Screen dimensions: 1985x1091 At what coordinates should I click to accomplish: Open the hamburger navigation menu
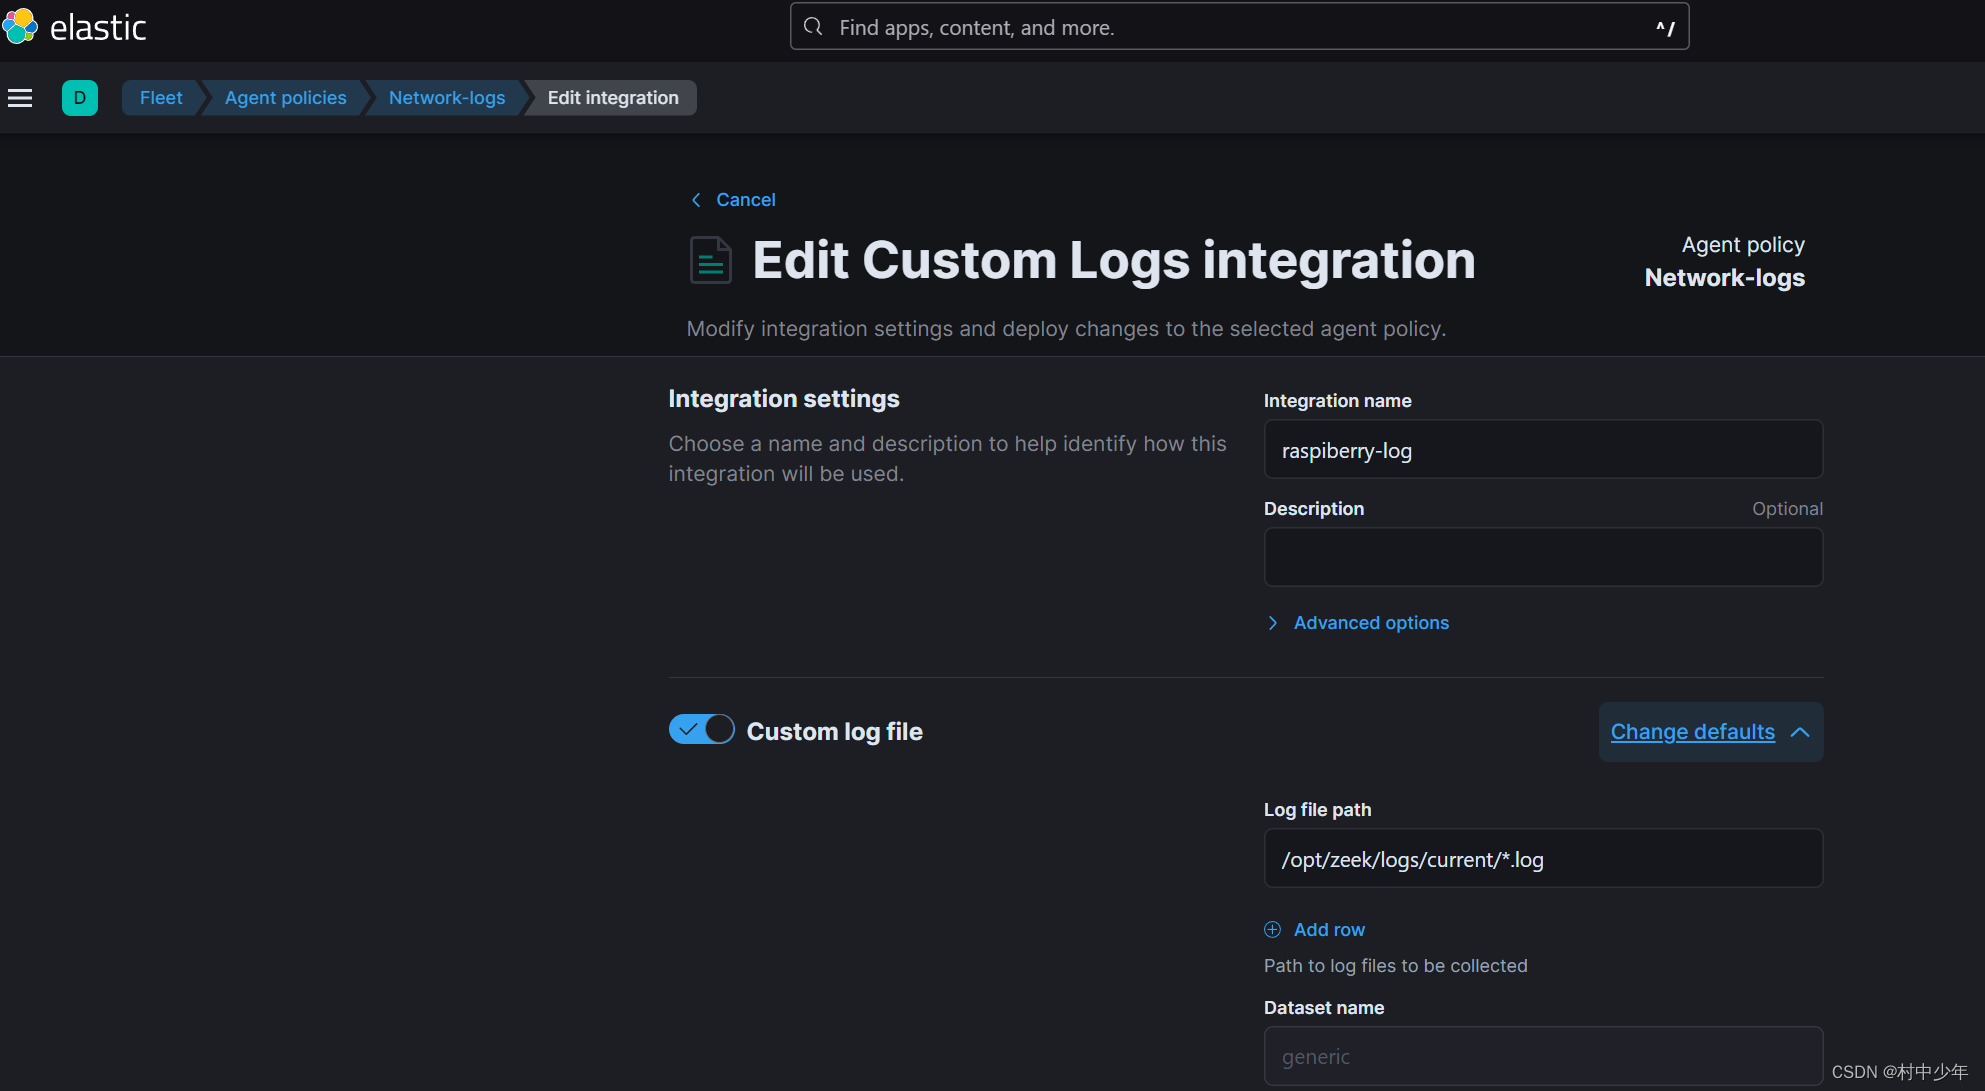click(x=20, y=98)
